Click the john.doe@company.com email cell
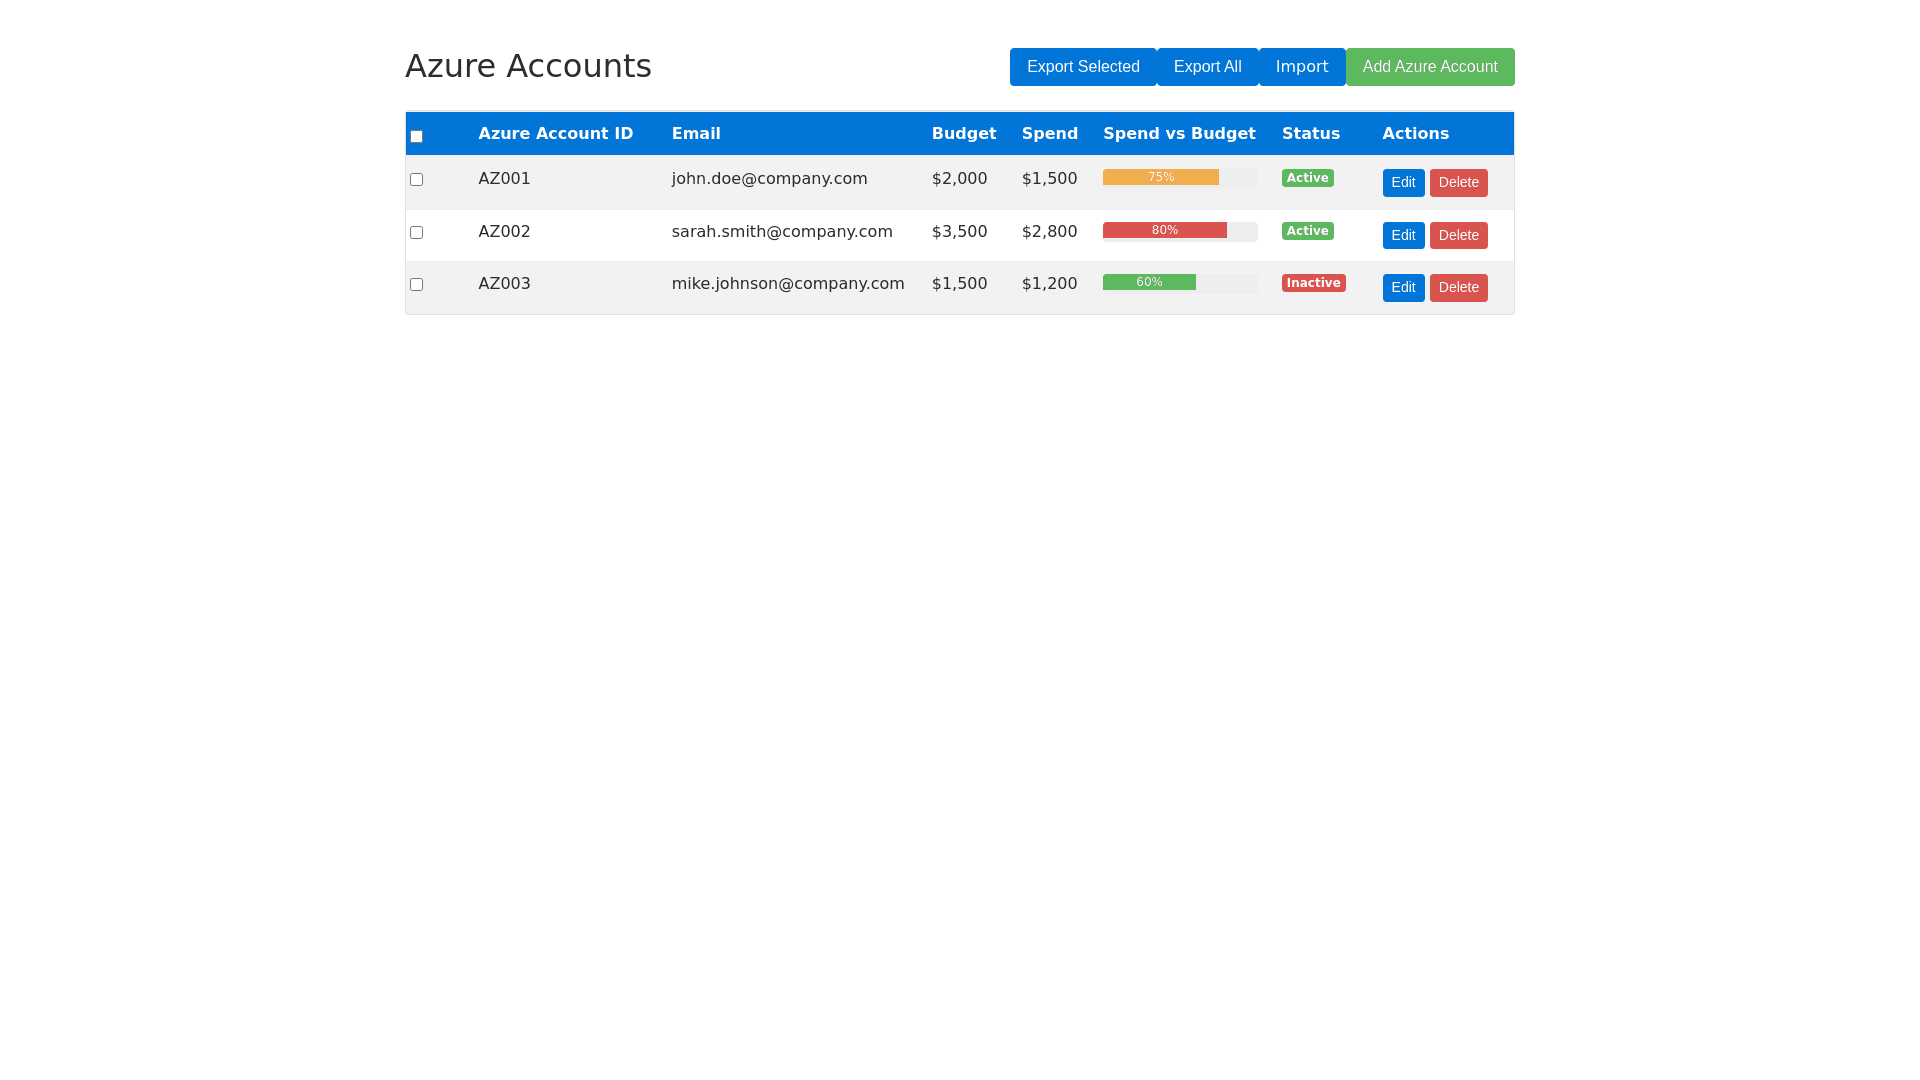Image resolution: width=1920 pixels, height=1080 pixels. pyautogui.click(x=769, y=179)
